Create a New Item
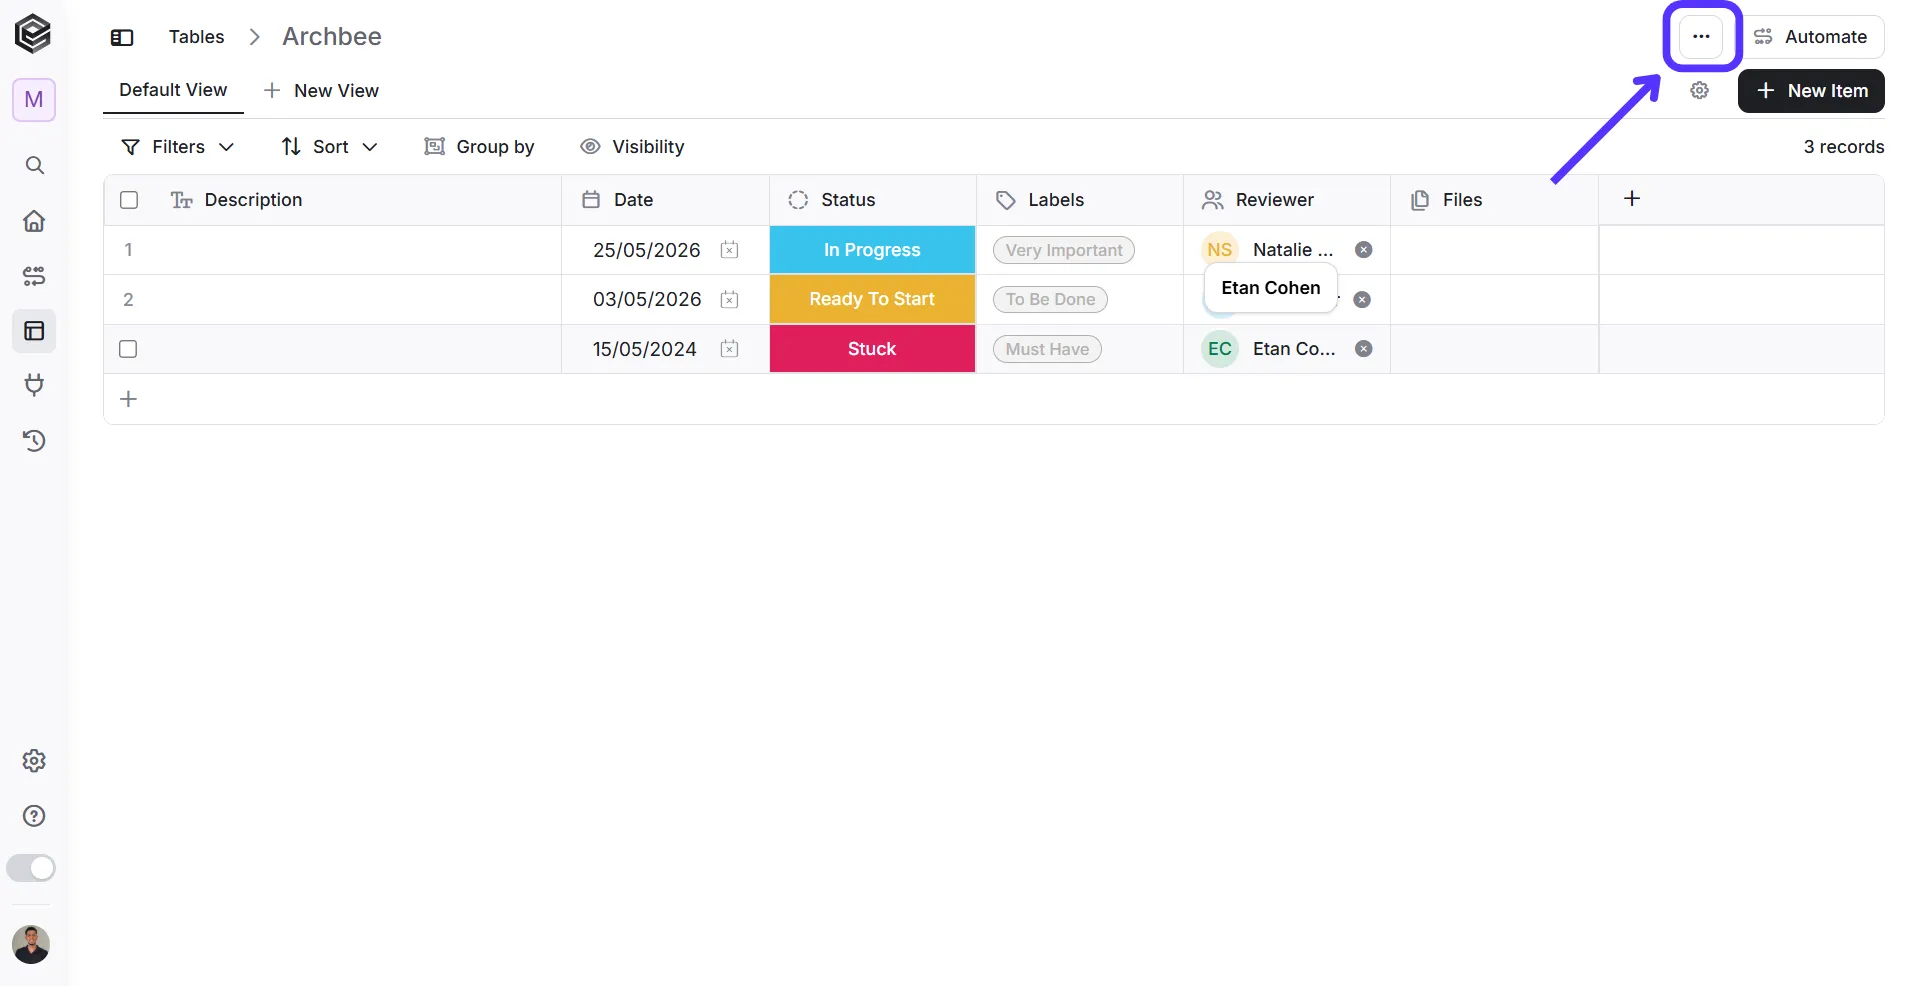This screenshot has height=986, width=1917. [x=1811, y=91]
